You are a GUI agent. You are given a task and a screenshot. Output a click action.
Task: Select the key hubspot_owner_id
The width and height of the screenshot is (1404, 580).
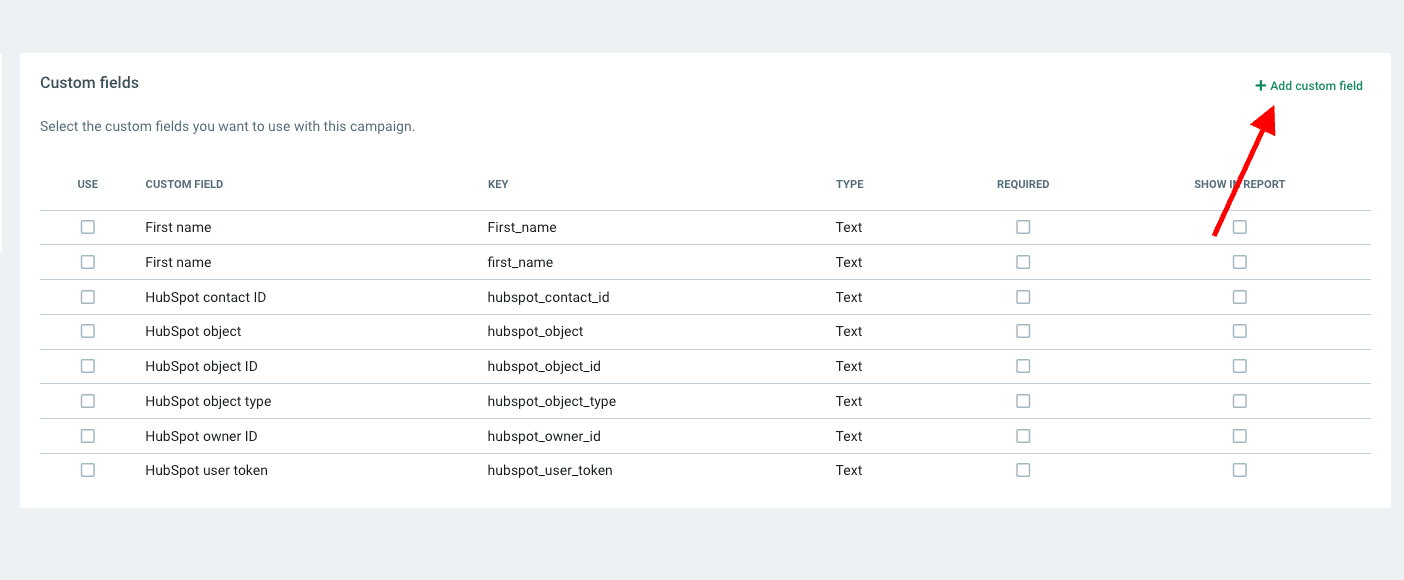[x=544, y=436]
